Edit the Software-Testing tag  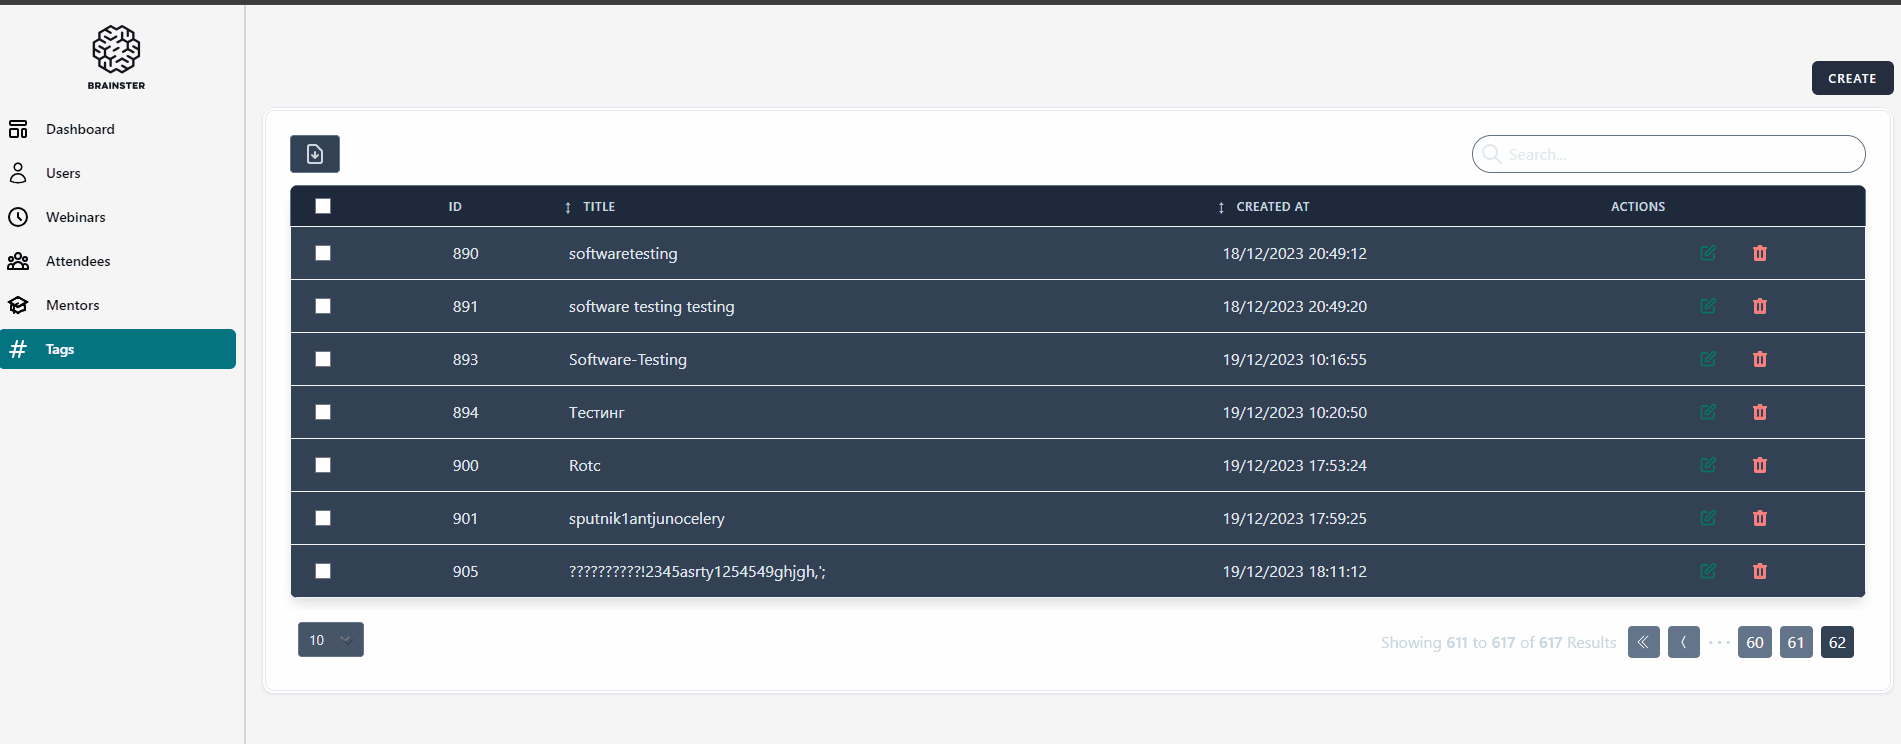(1708, 359)
